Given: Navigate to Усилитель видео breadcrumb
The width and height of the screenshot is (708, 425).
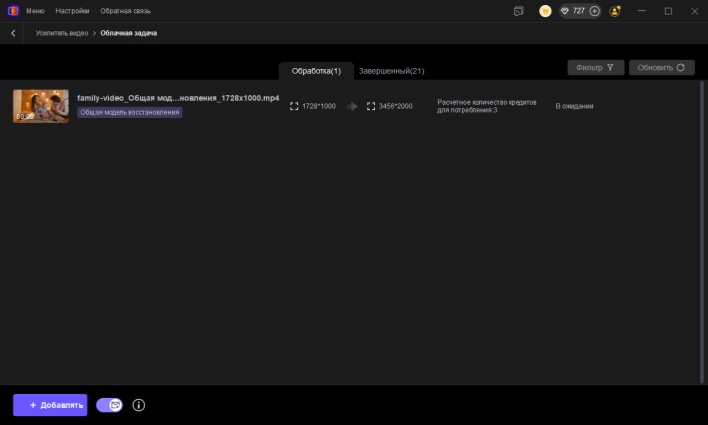Looking at the screenshot, I should click(x=63, y=33).
